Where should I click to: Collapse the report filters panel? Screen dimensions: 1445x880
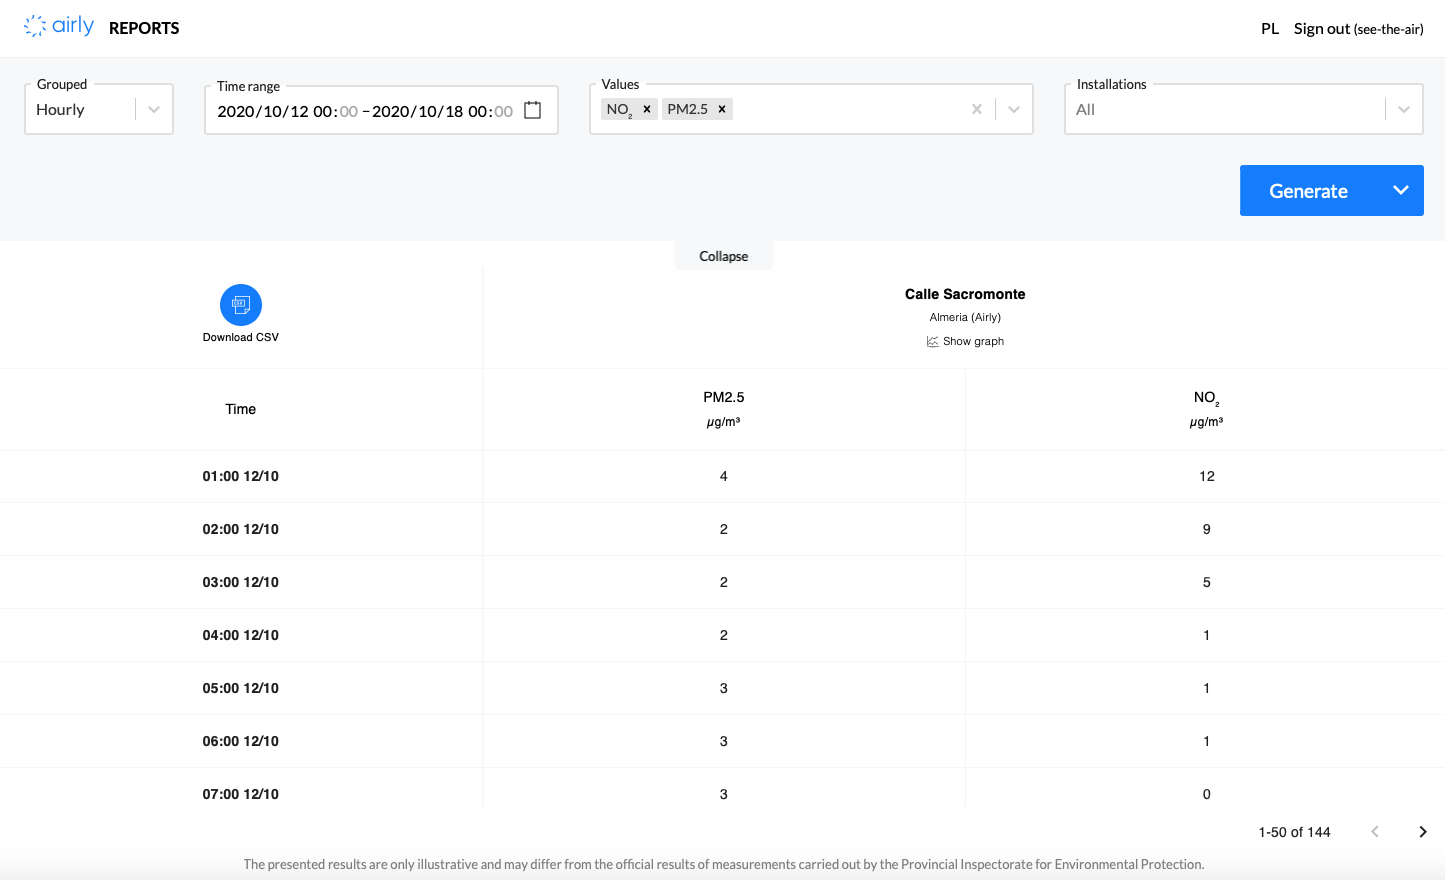coord(723,256)
